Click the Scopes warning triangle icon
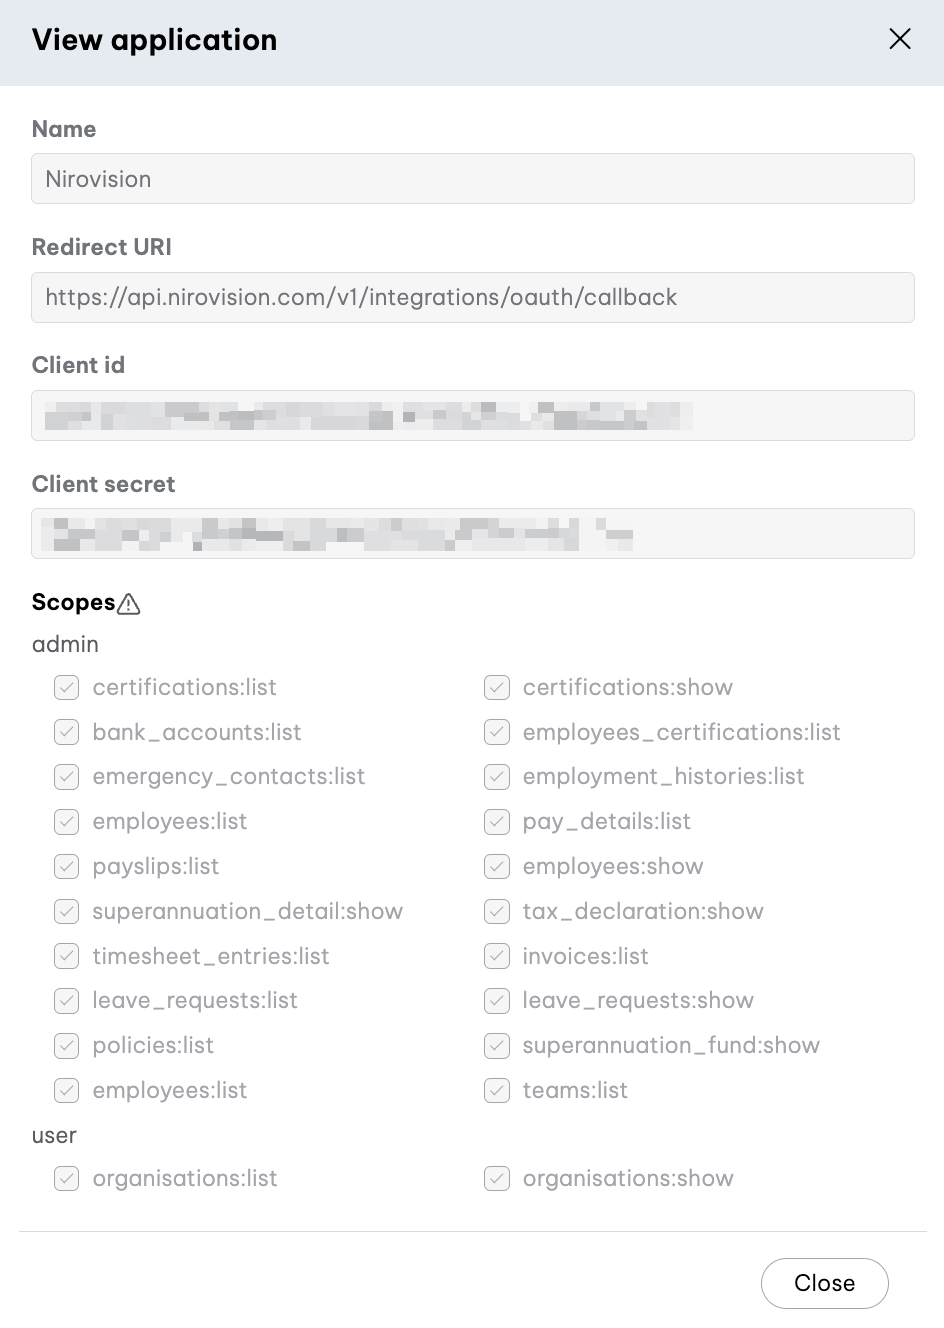944x1328 pixels. pyautogui.click(x=129, y=604)
